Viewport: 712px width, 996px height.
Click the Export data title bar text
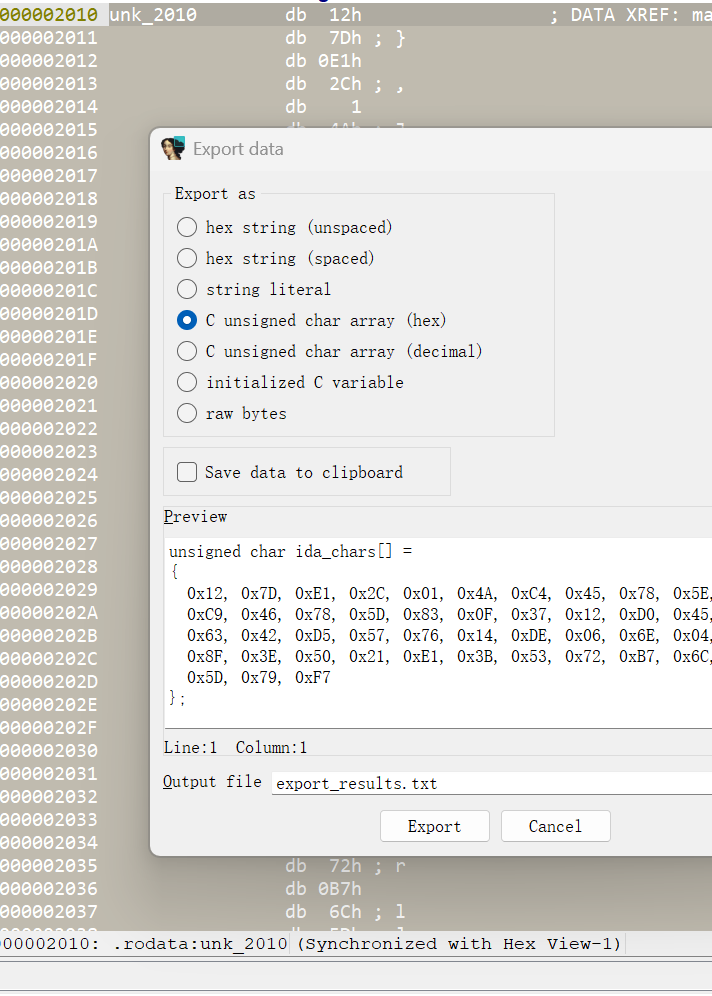coord(238,149)
